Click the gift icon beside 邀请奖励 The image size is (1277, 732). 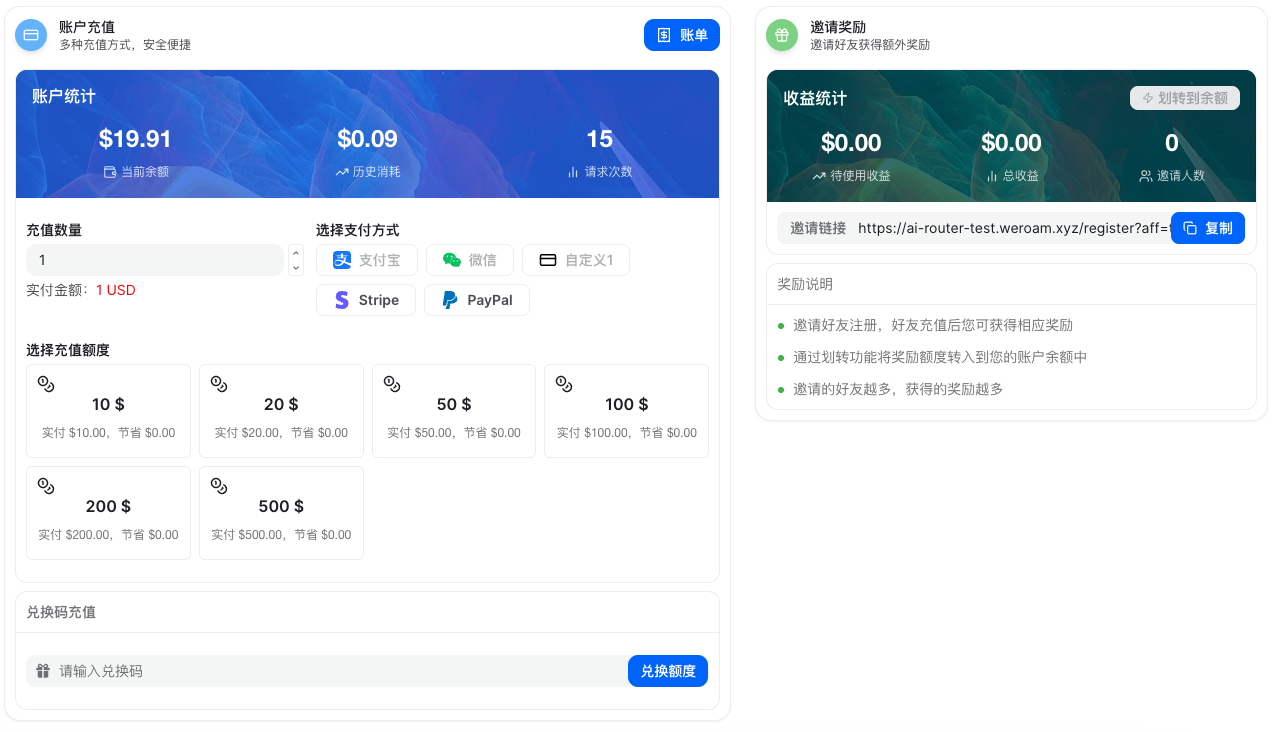click(782, 35)
